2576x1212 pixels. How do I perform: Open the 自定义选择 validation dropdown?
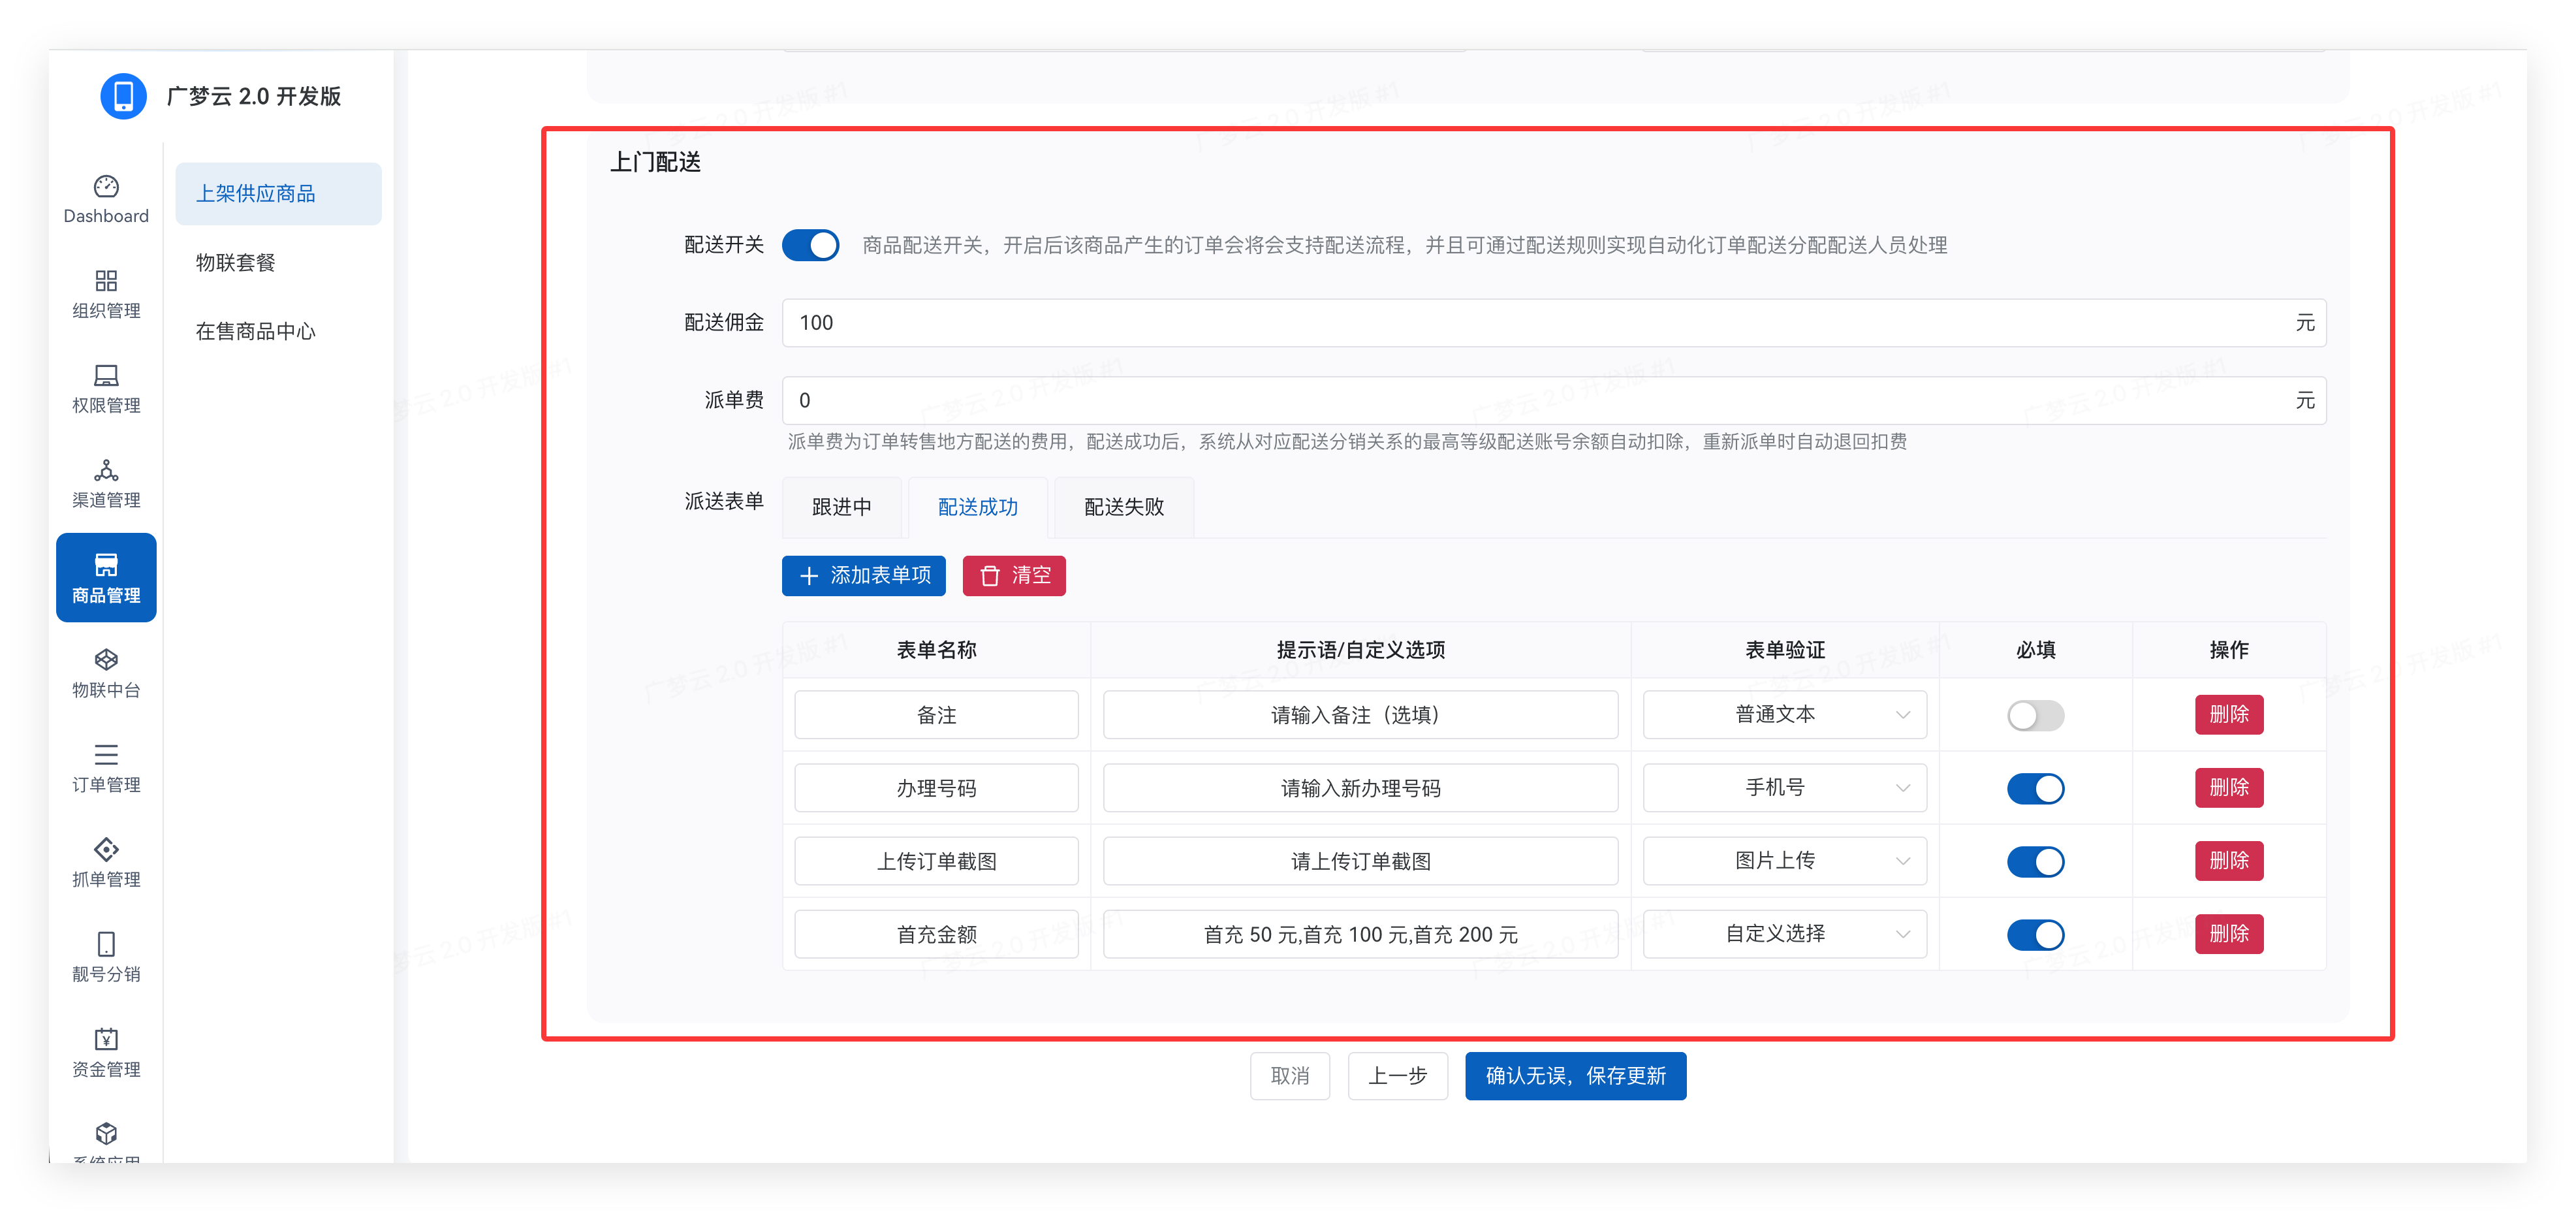1784,934
